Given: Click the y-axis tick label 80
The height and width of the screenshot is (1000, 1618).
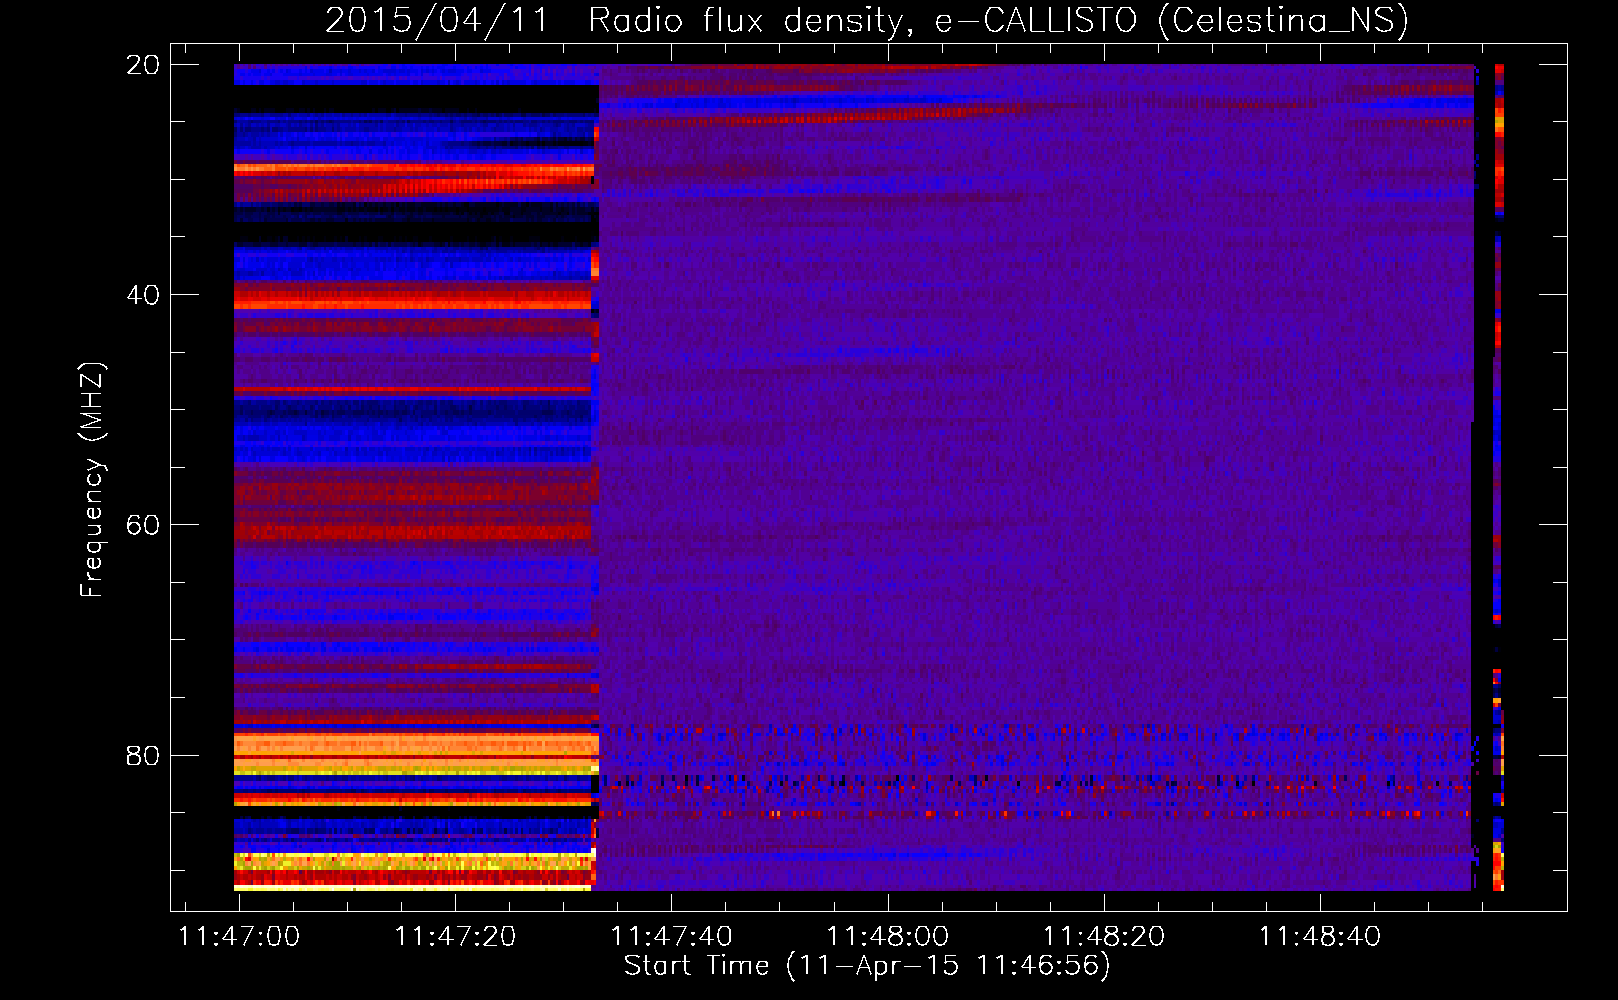Looking at the screenshot, I should (x=142, y=755).
